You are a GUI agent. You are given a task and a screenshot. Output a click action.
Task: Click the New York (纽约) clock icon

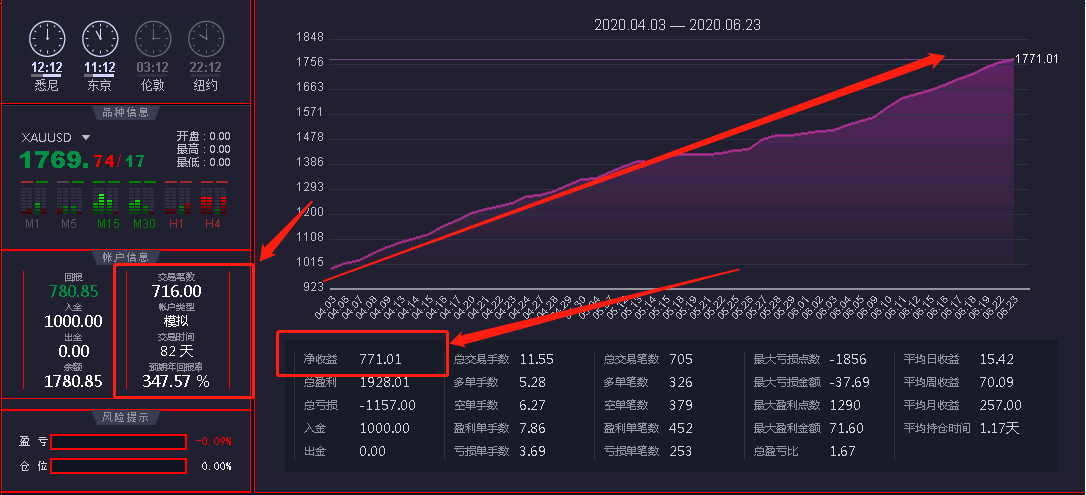[x=206, y=39]
